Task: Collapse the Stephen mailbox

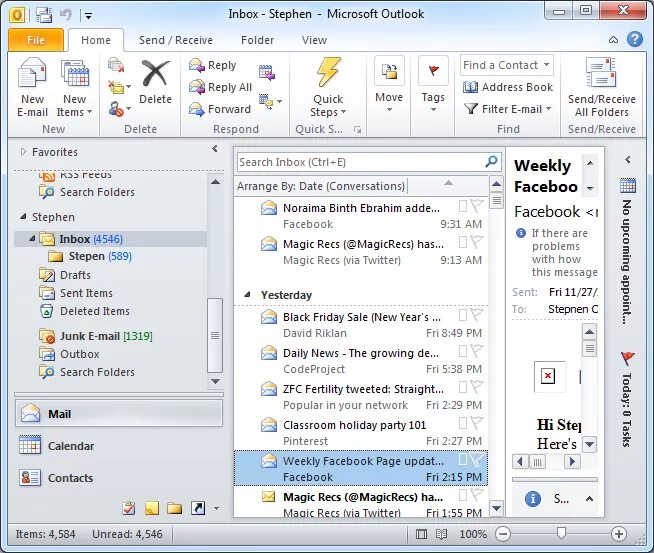Action: [23, 217]
